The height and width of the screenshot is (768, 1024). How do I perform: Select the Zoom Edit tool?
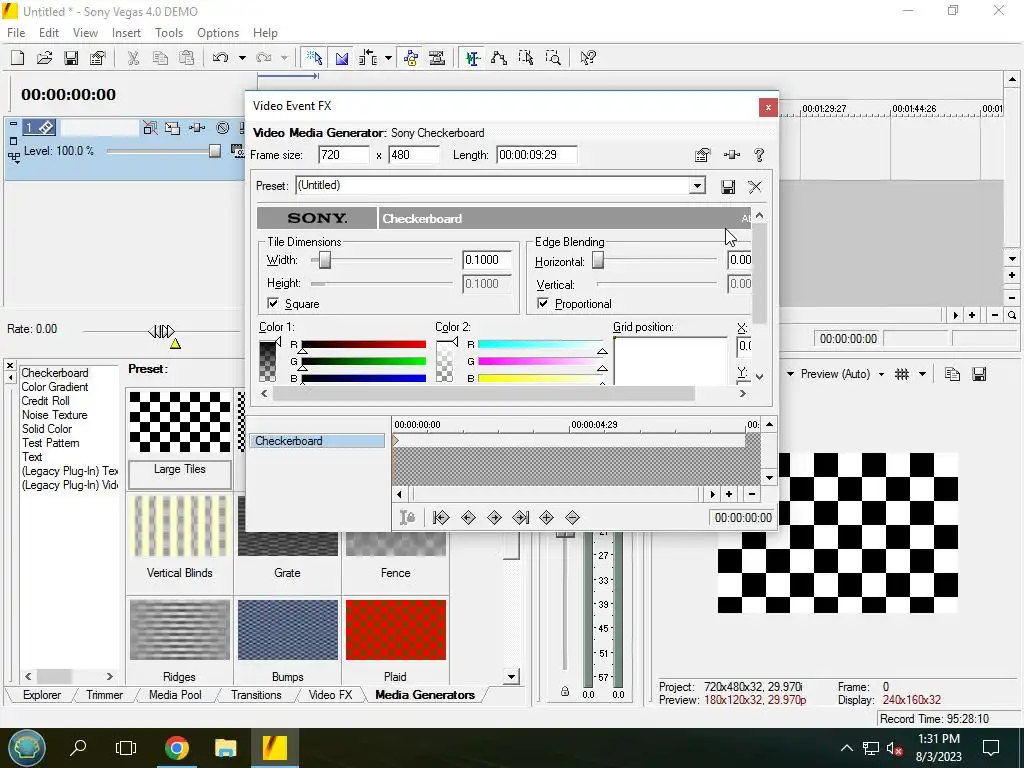(552, 58)
